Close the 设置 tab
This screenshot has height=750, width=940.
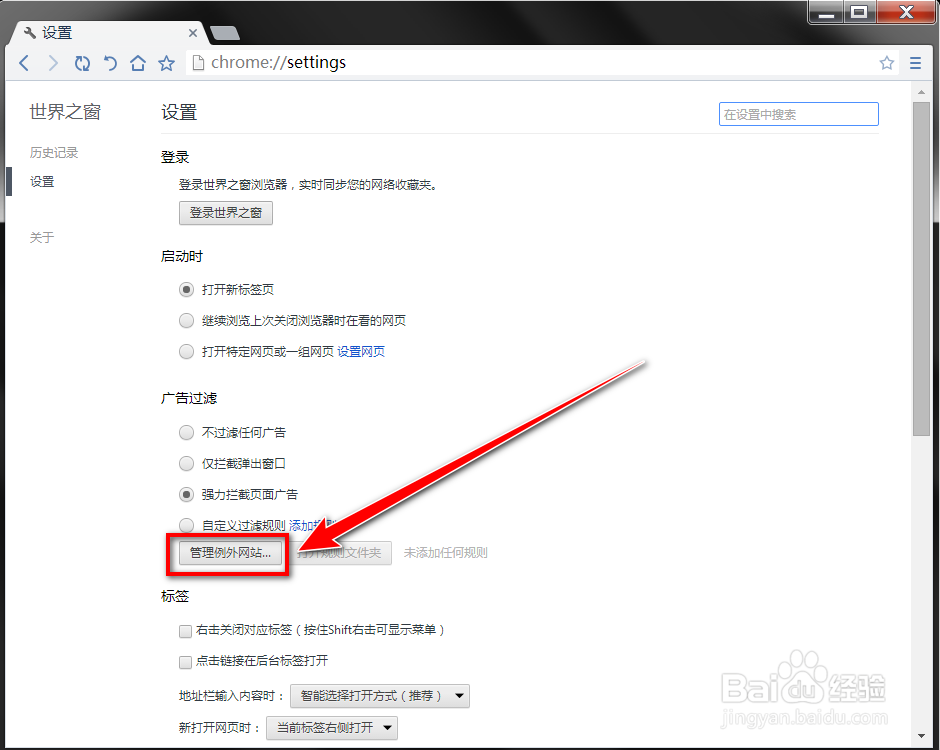193,33
